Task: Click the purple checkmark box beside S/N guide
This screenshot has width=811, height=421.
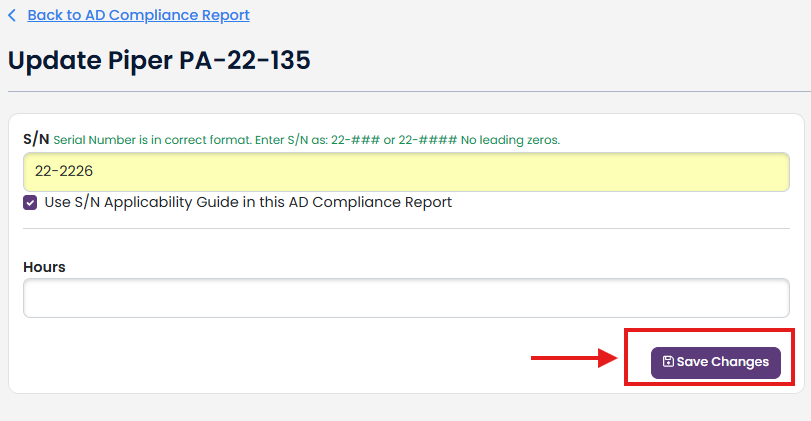Action: (30, 202)
